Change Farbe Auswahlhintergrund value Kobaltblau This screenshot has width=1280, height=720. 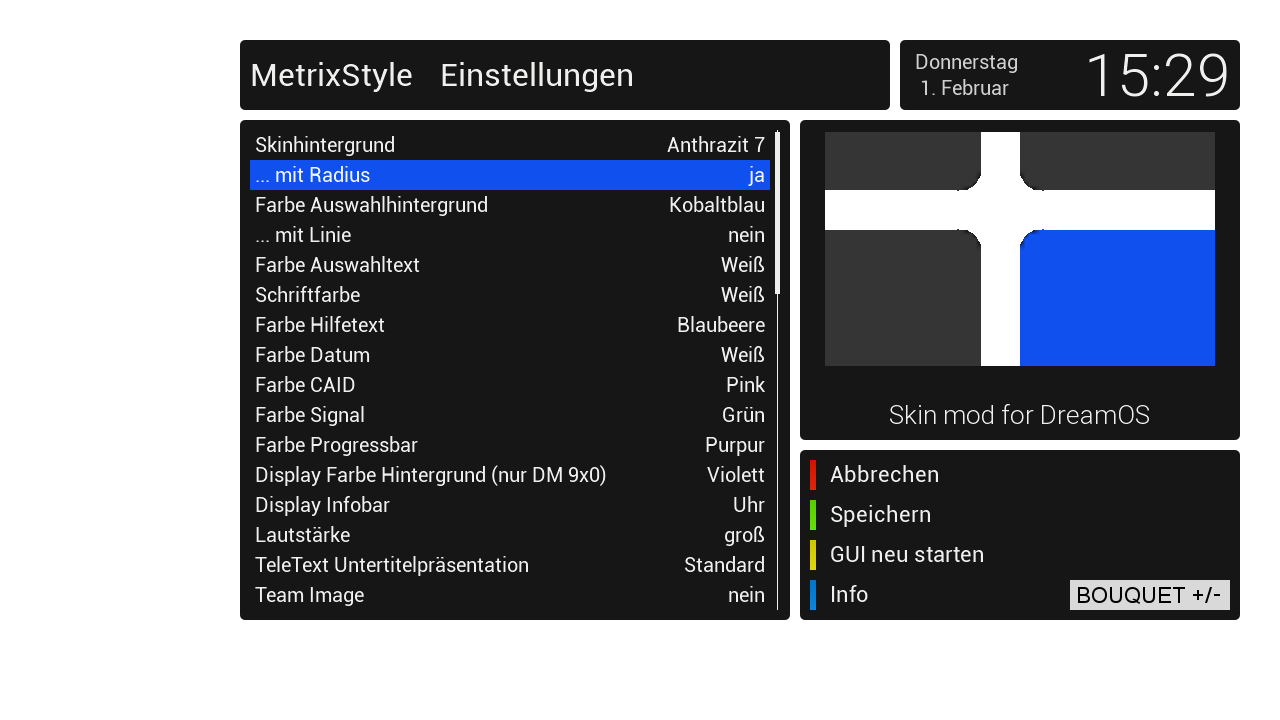coord(716,205)
